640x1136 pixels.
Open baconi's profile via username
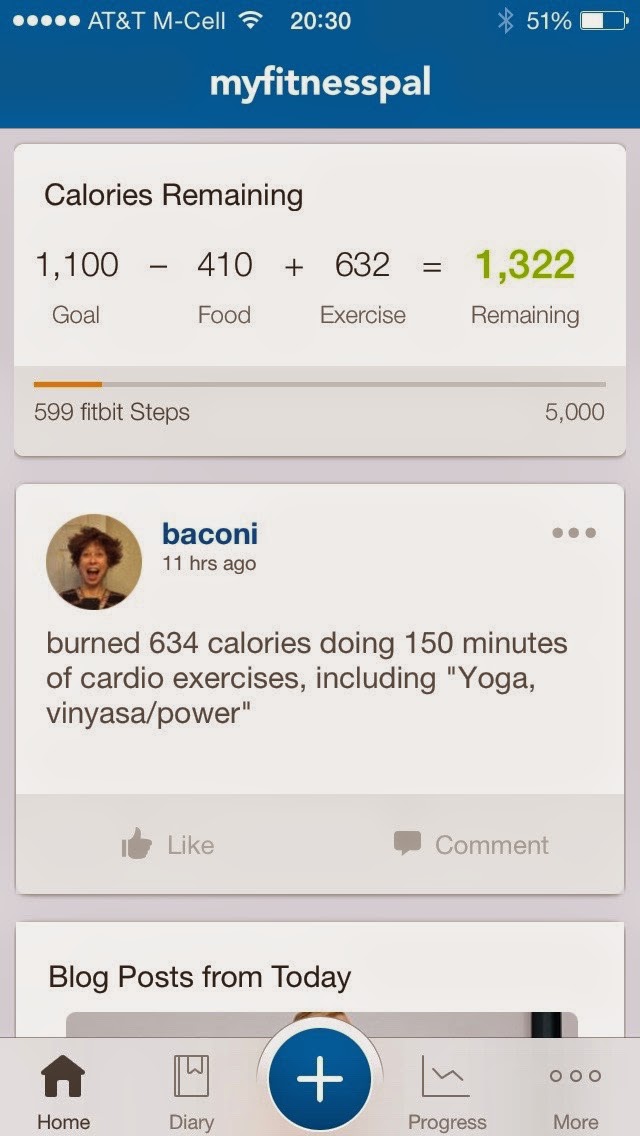pyautogui.click(x=210, y=534)
